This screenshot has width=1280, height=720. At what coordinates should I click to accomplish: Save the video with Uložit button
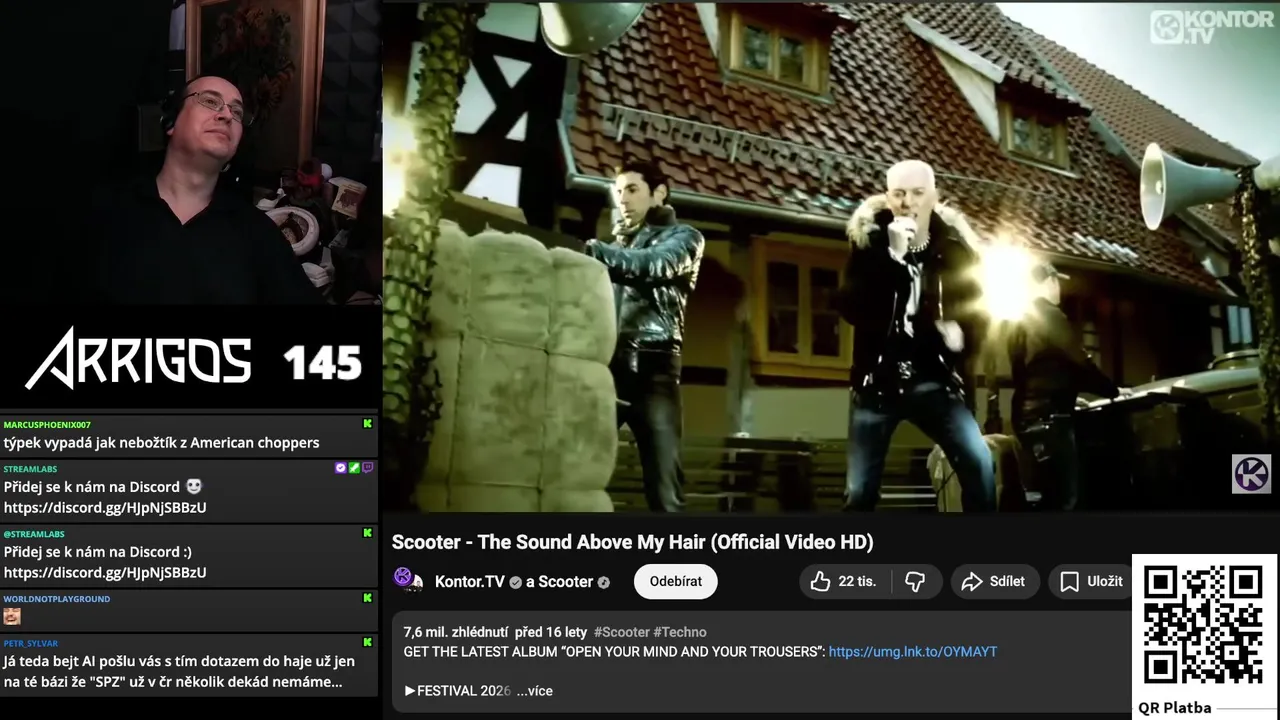1091,581
